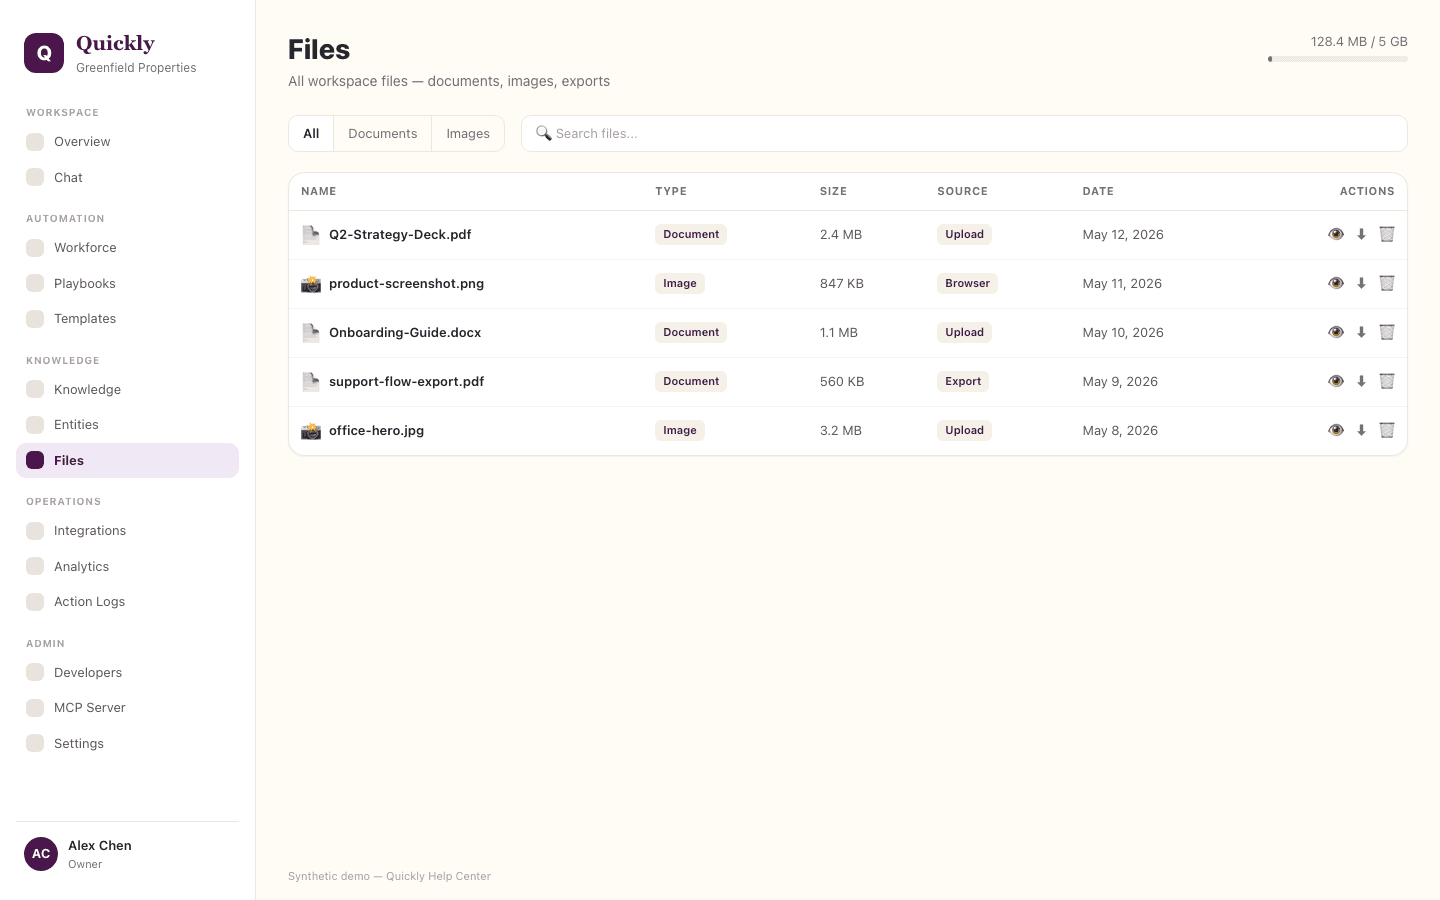Click the Workforce sidebar icon
This screenshot has height=900, width=1440.
point(35,248)
